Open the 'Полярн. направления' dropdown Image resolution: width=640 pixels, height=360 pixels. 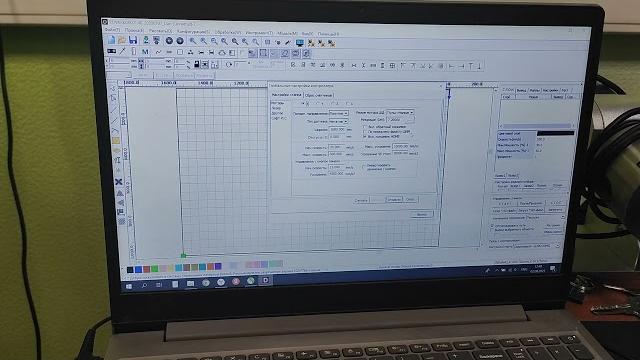[x=338, y=113]
